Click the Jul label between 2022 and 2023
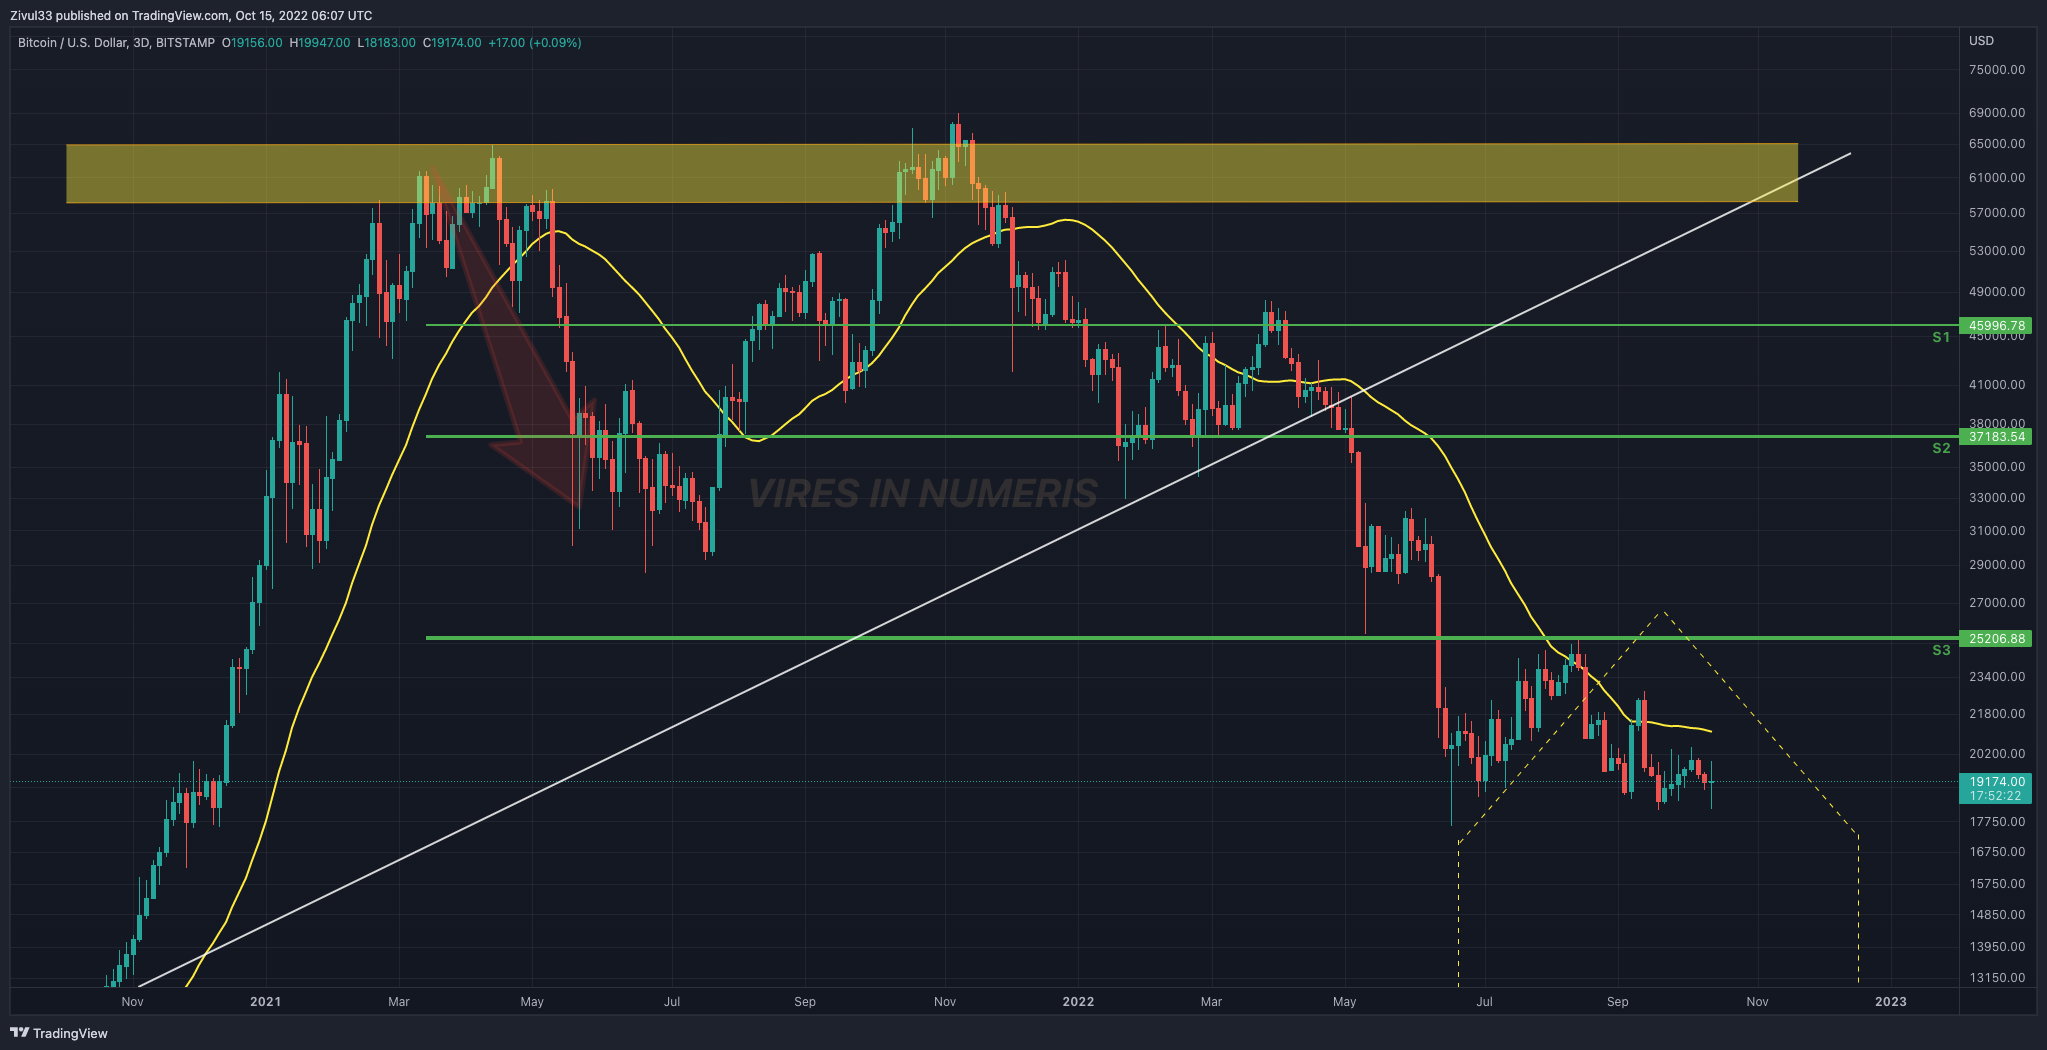Image resolution: width=2047 pixels, height=1050 pixels. (x=1485, y=1001)
